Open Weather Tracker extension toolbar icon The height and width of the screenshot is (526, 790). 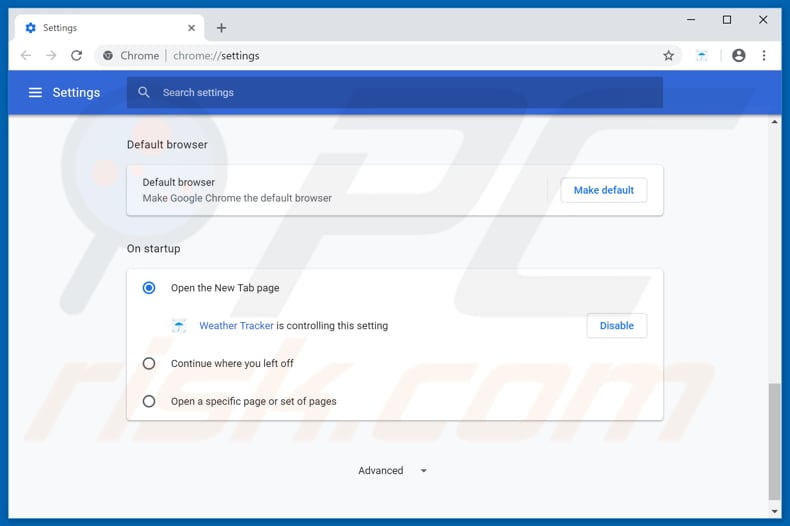point(701,55)
